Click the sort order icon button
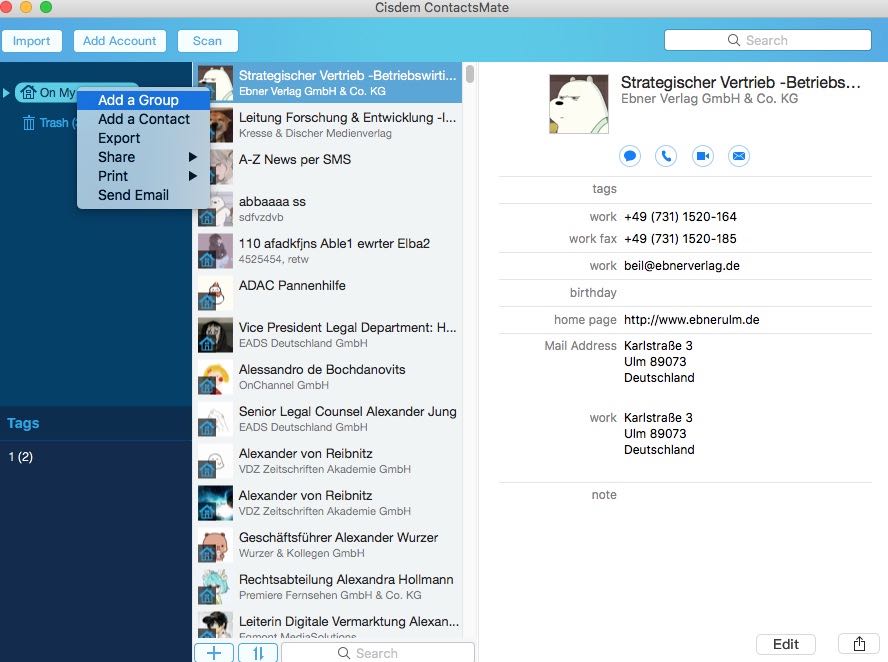 [258, 653]
